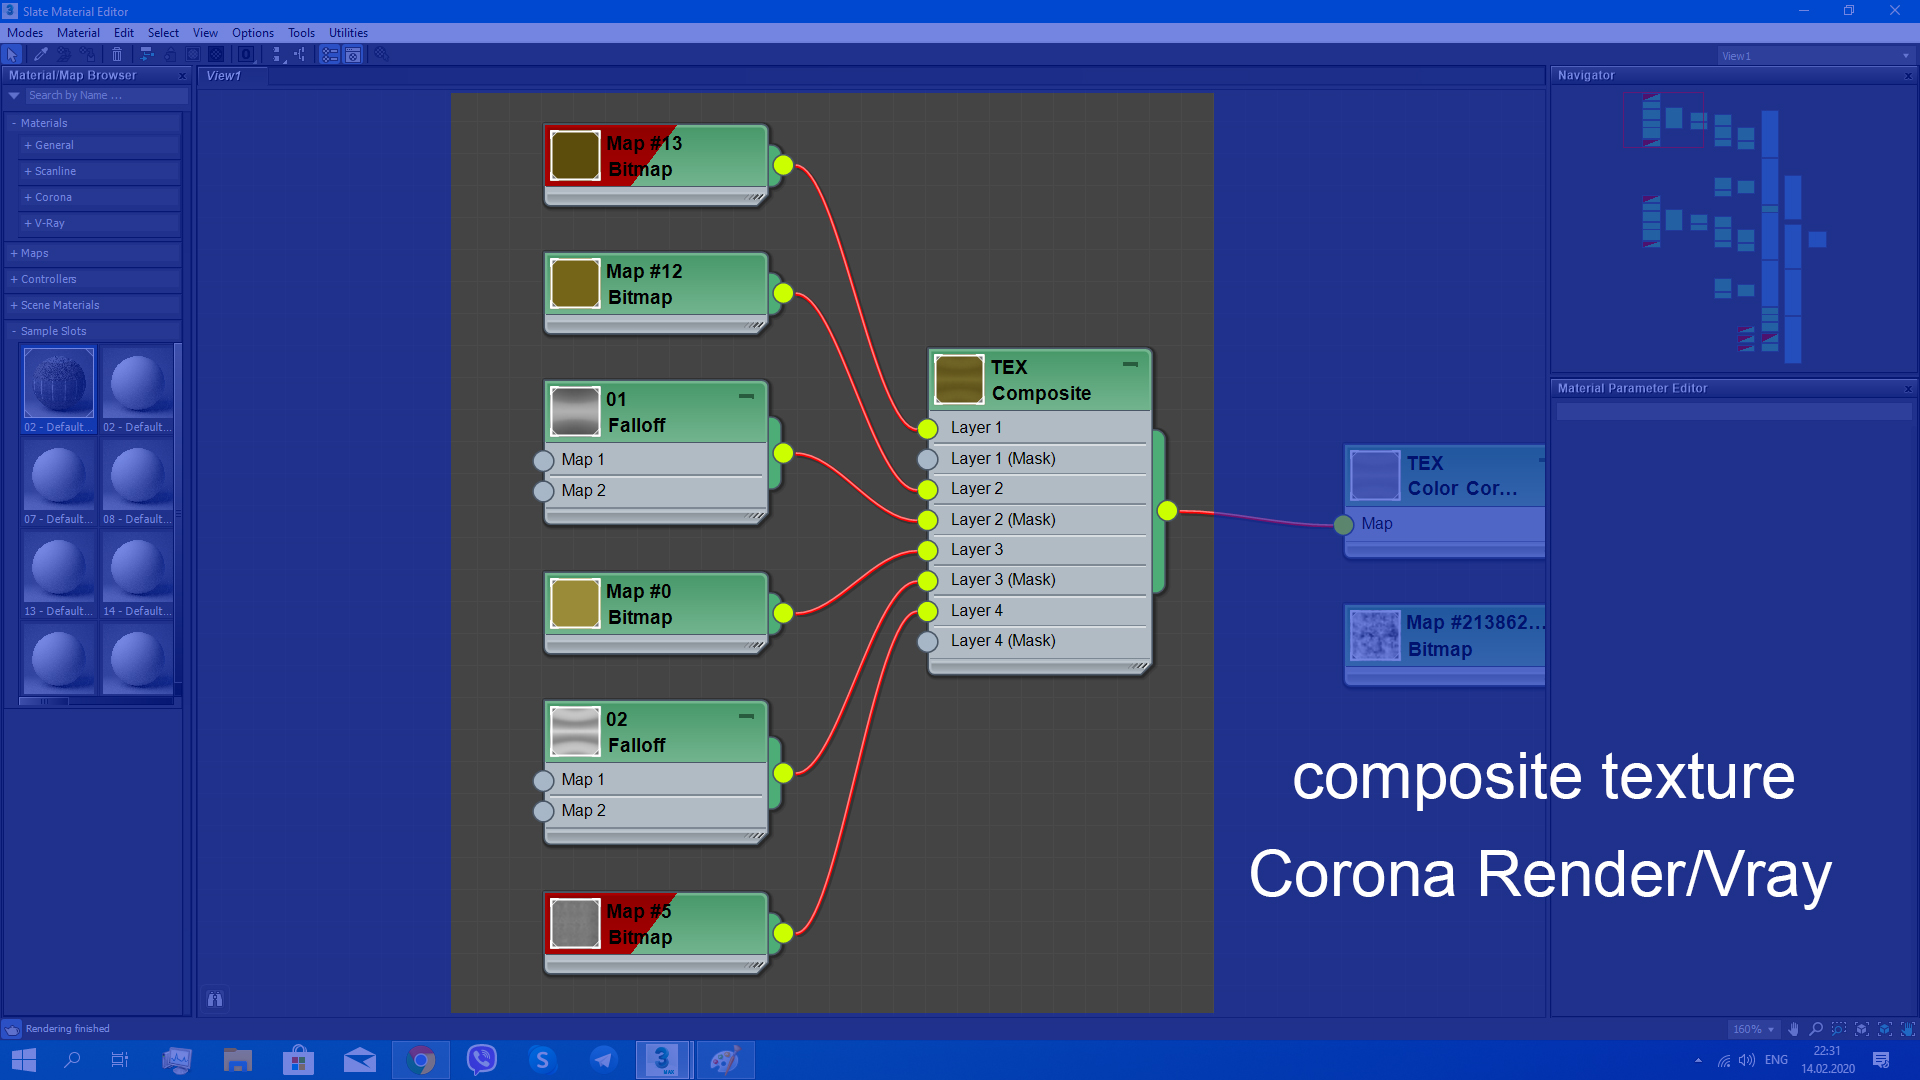The height and width of the screenshot is (1080, 1920).
Task: Click the Zoom Extents cube icon
Action: [x=1862, y=1029]
